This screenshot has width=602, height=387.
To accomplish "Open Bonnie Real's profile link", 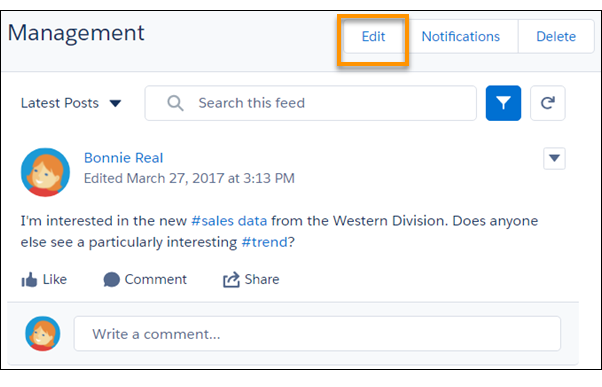I will [x=123, y=158].
